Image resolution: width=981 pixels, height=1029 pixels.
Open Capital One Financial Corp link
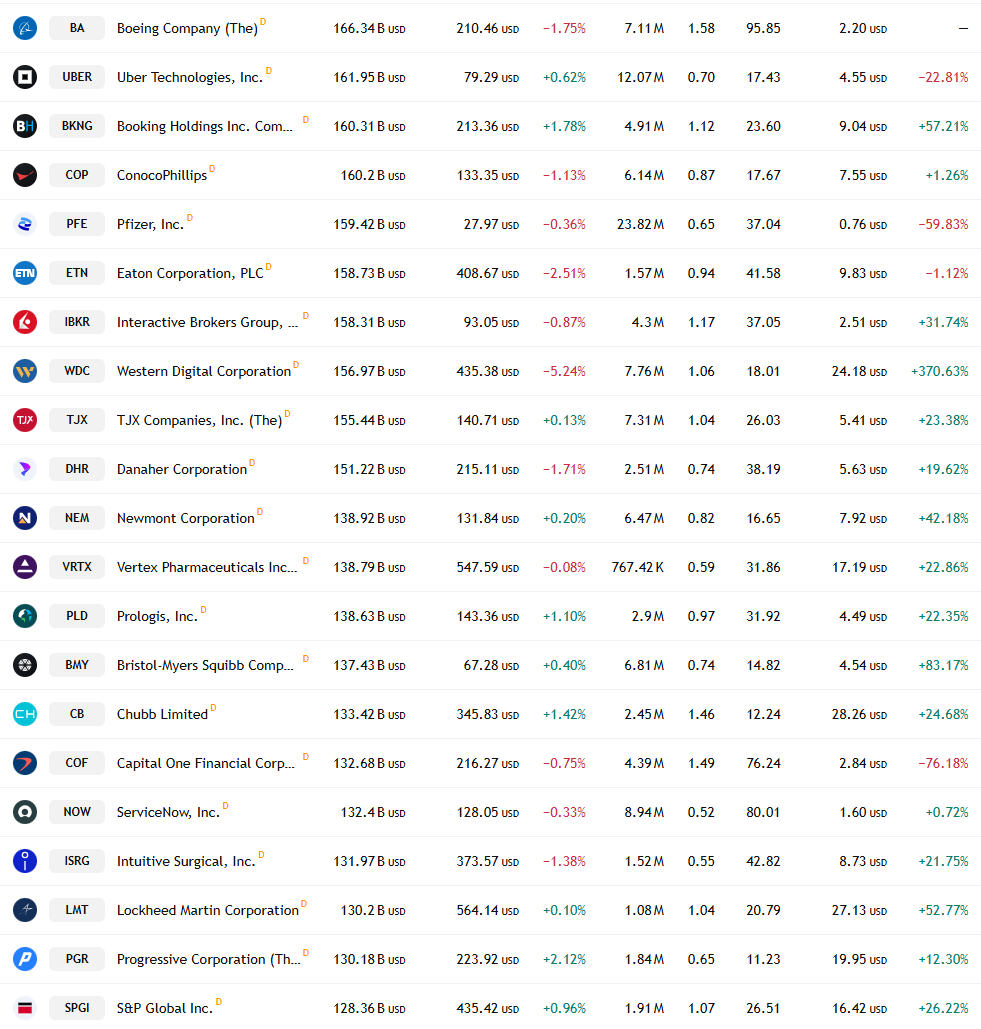(x=206, y=764)
